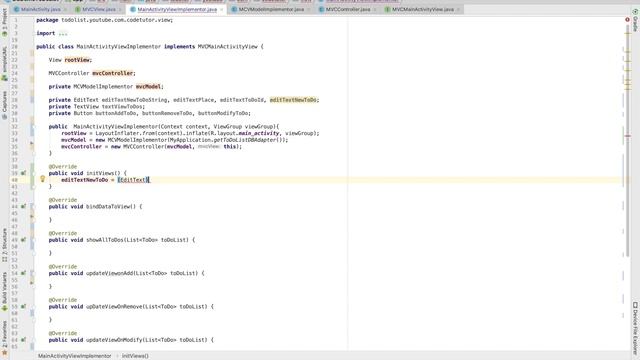The image size is (640, 360).
Task: Click the showAllToDos method name
Action: (x=104, y=240)
